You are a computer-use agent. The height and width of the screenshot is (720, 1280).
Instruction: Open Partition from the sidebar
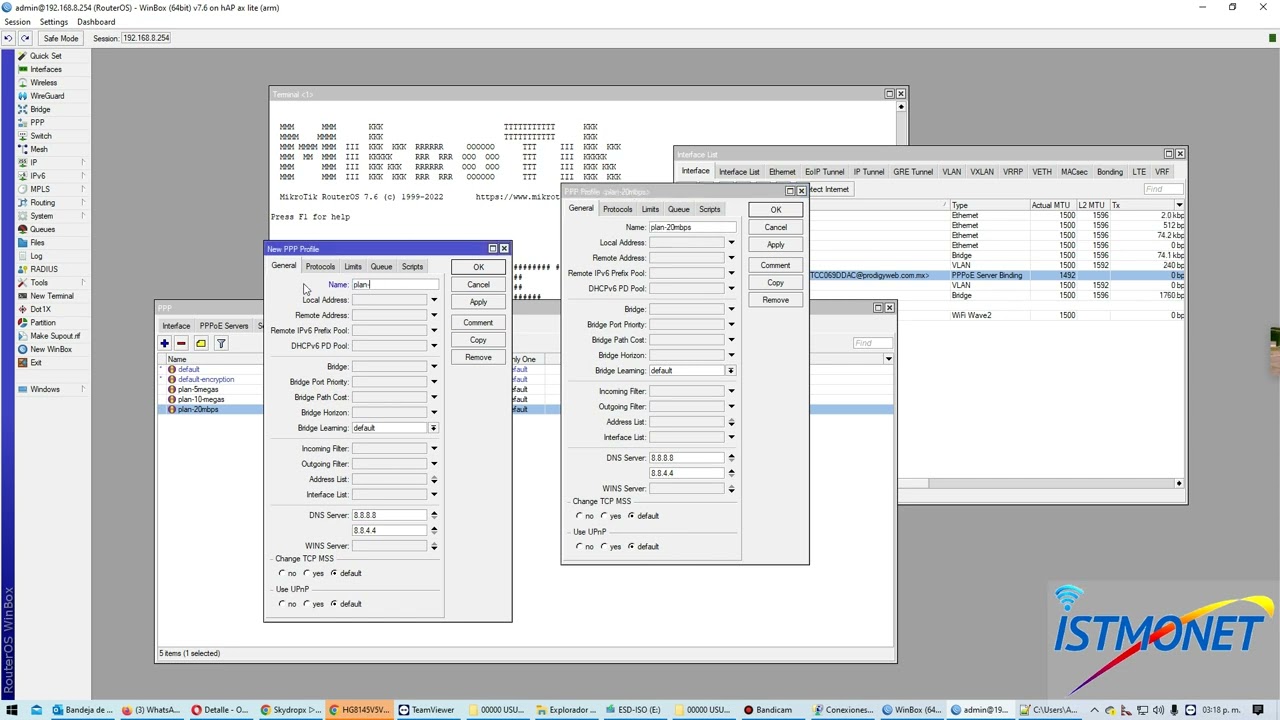43,323
